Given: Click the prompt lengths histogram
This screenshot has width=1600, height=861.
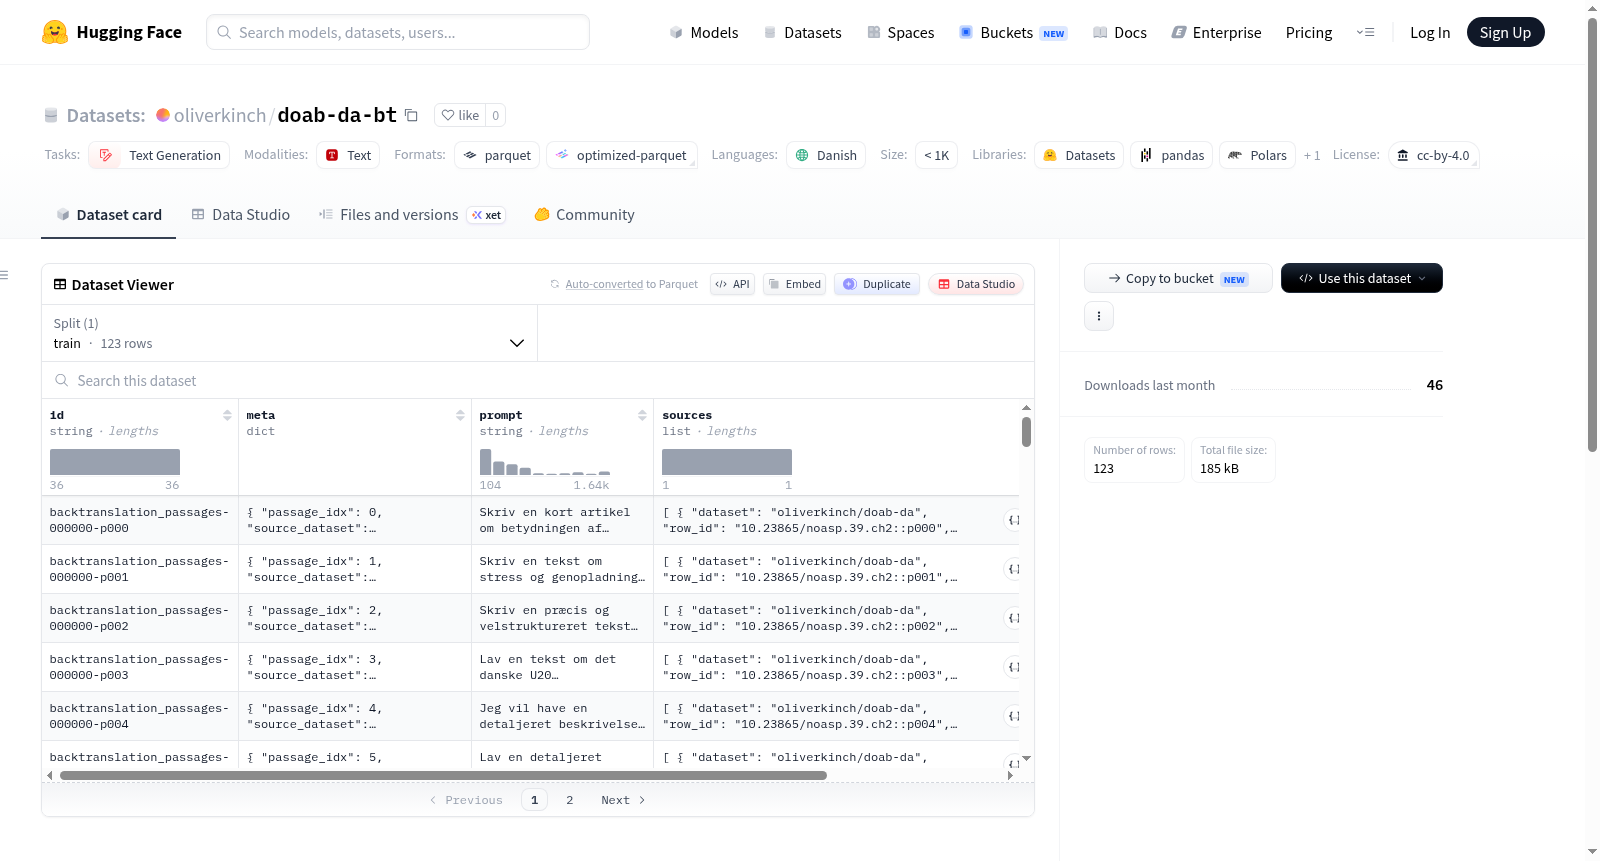Looking at the screenshot, I should pos(545,462).
